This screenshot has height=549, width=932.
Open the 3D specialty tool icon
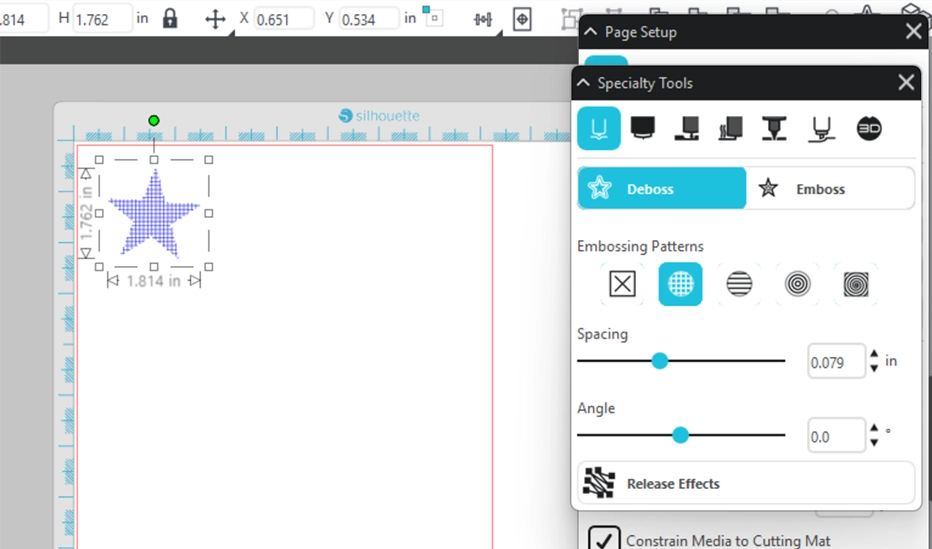(x=869, y=129)
